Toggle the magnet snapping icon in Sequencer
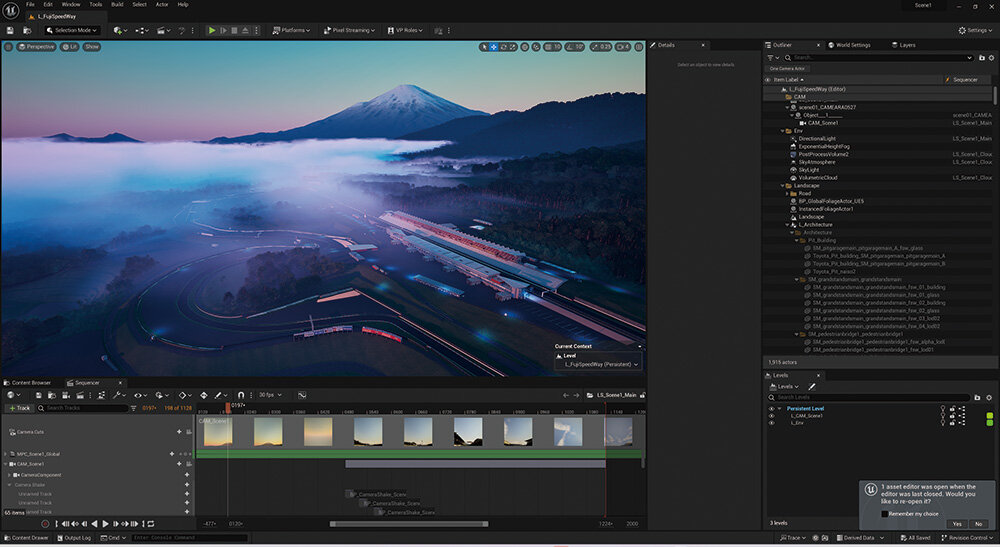This screenshot has height=547, width=1000. click(x=241, y=395)
